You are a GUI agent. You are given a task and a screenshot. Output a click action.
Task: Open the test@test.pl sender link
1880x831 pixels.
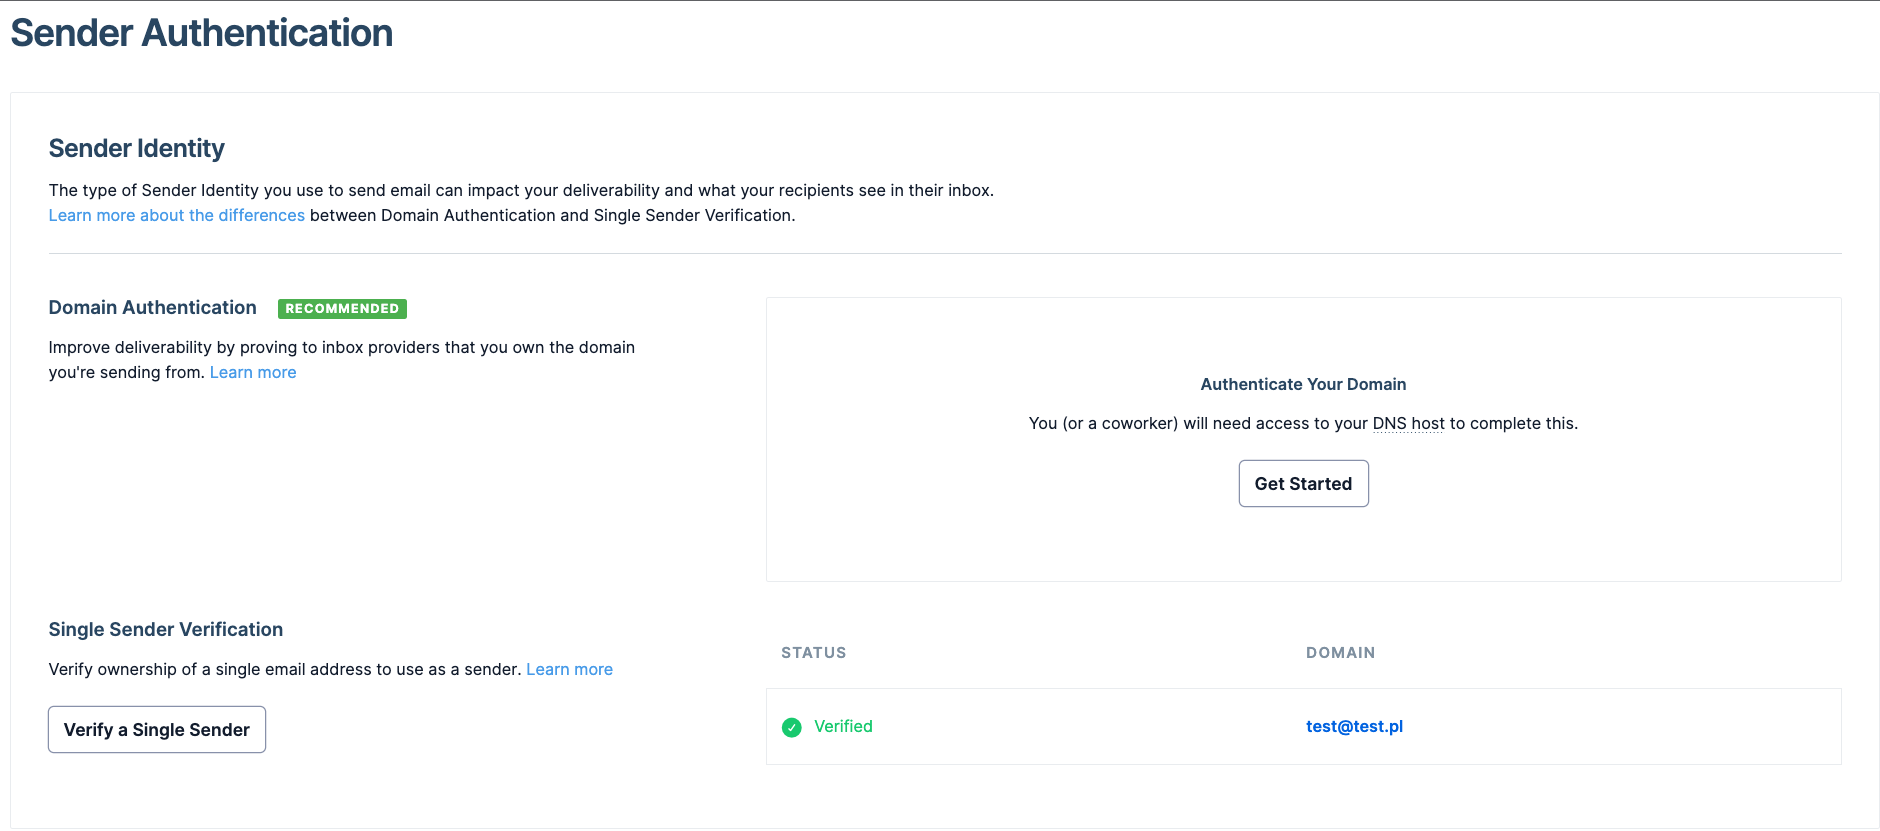[x=1354, y=726]
